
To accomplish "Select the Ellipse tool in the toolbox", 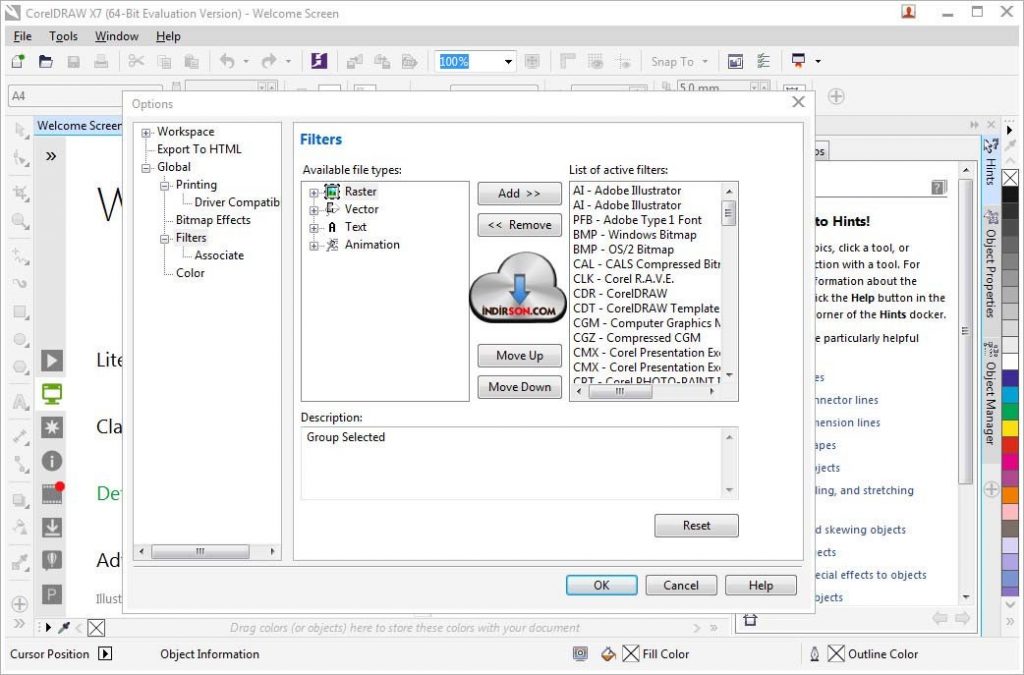I will pyautogui.click(x=20, y=339).
